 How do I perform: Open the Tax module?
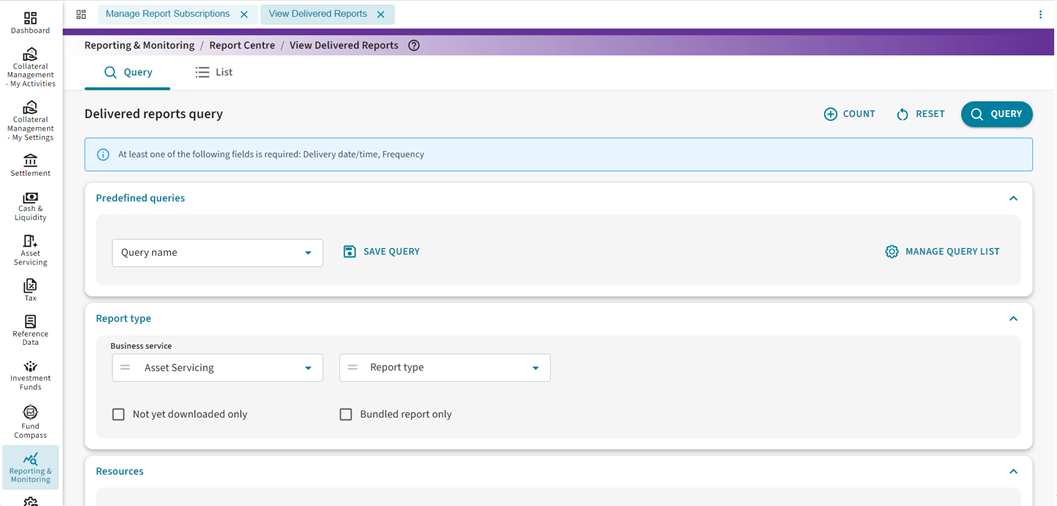[30, 290]
